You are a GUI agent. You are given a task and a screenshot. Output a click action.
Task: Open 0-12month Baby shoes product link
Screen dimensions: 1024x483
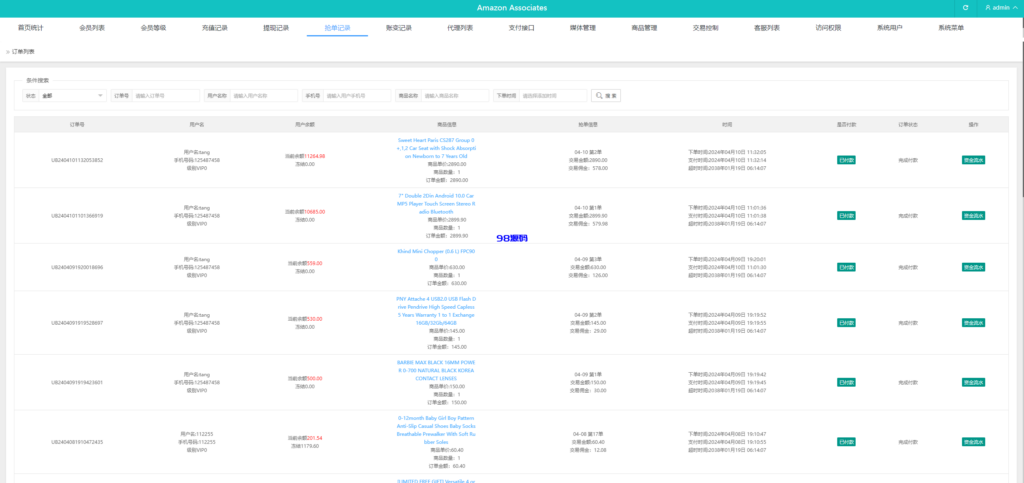pos(437,429)
